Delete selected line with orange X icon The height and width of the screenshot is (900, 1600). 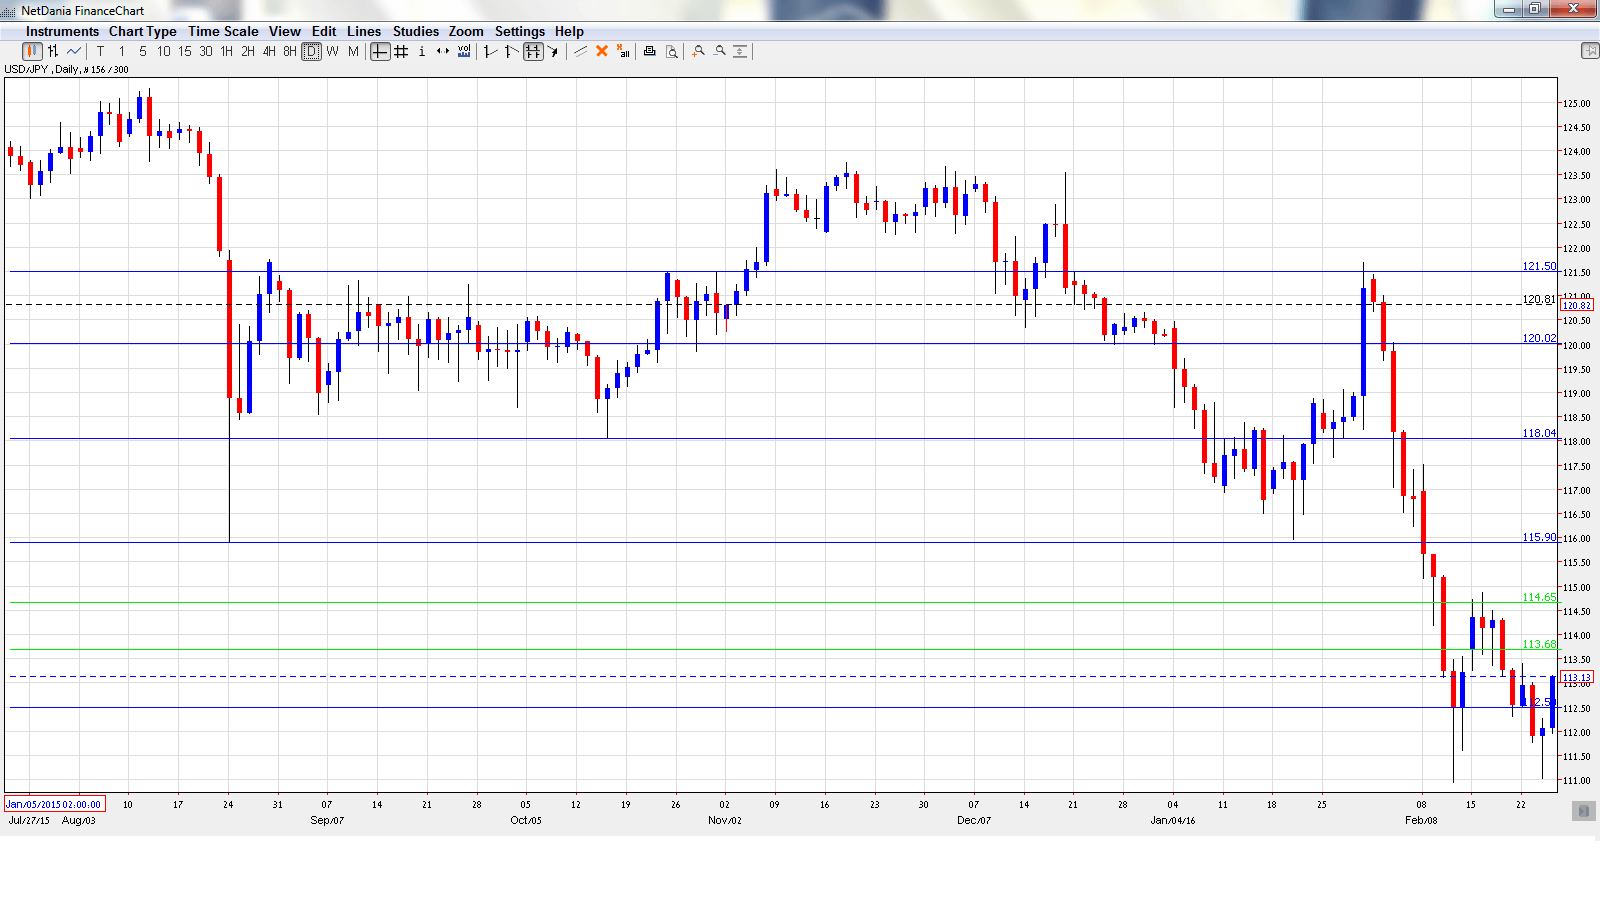[602, 51]
